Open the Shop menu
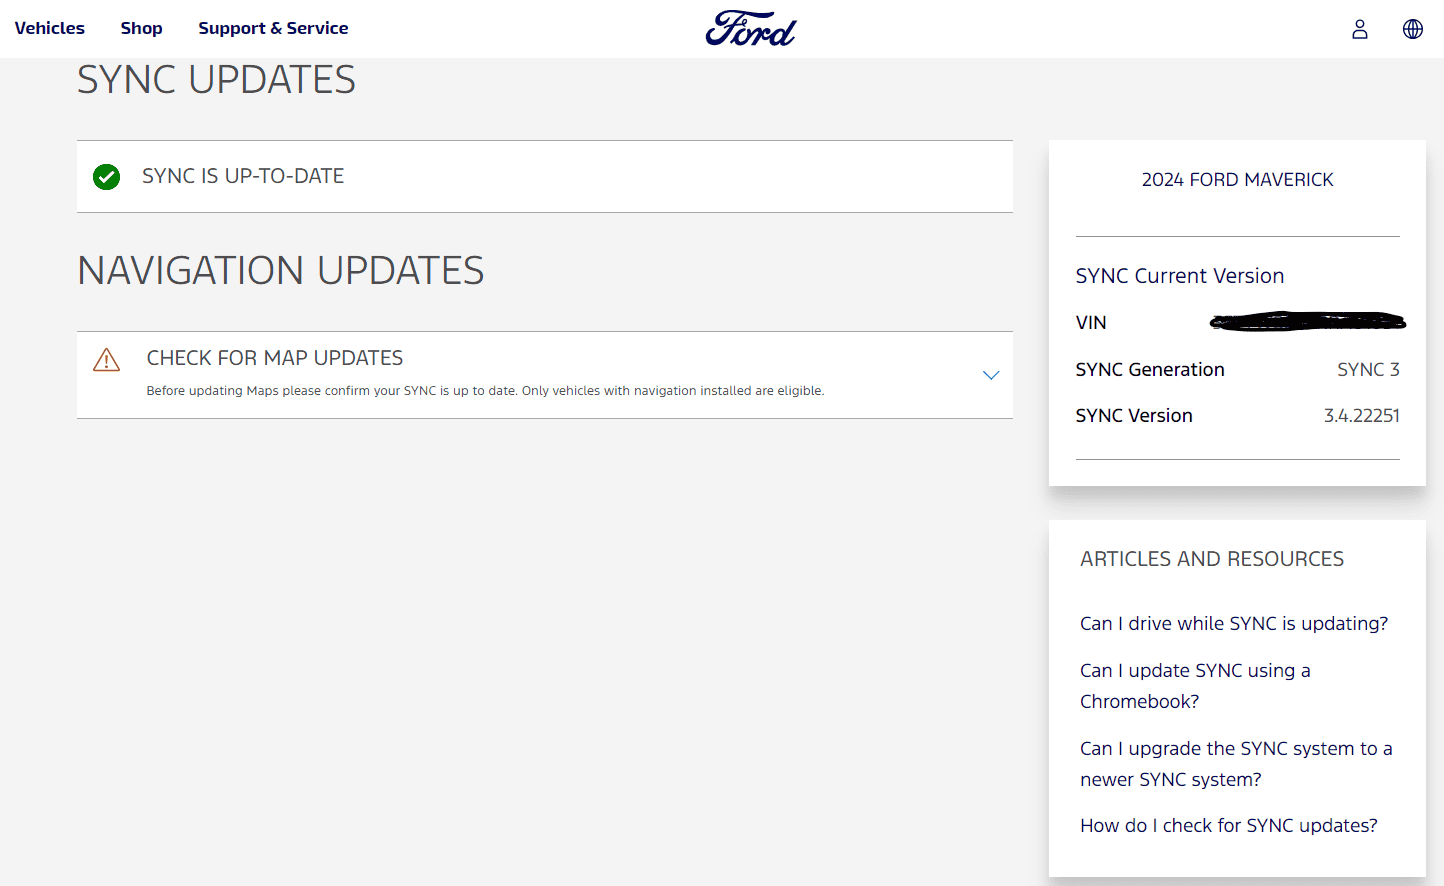1444x886 pixels. (x=142, y=28)
